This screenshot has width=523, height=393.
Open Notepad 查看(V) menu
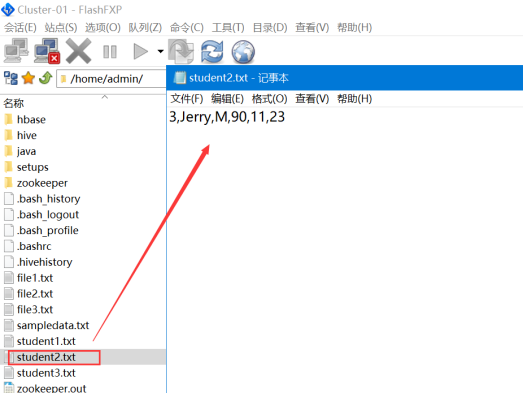(312, 99)
